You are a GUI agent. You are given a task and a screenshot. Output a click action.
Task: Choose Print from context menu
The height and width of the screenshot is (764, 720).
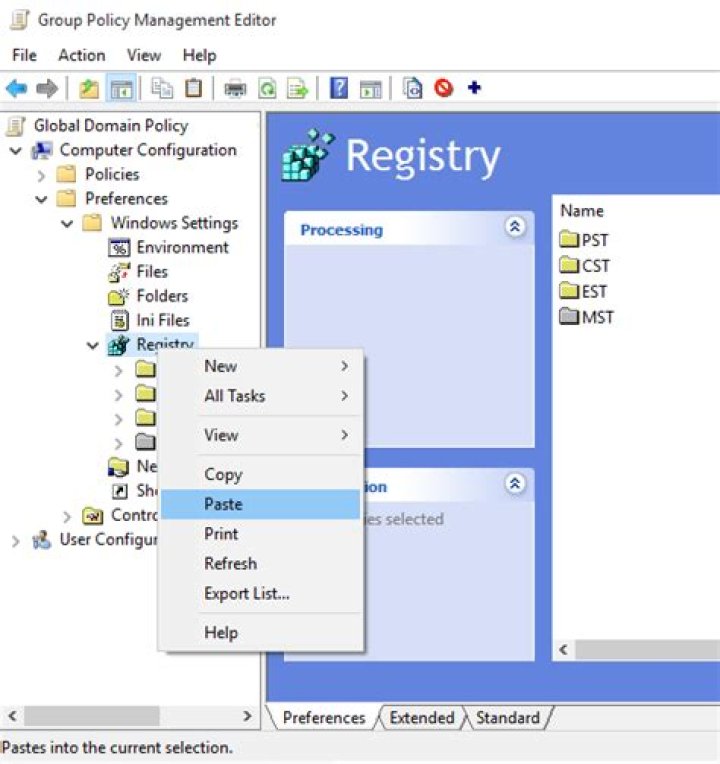tap(261, 534)
